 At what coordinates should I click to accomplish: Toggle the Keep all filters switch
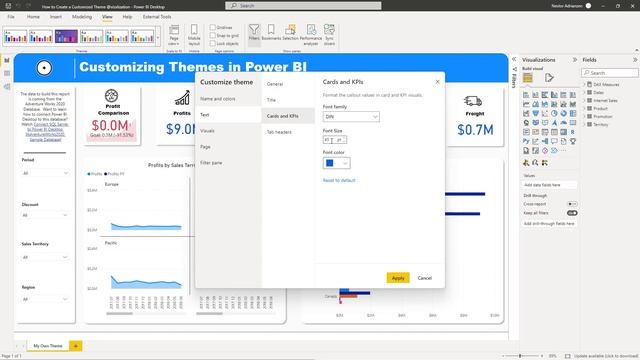point(572,213)
